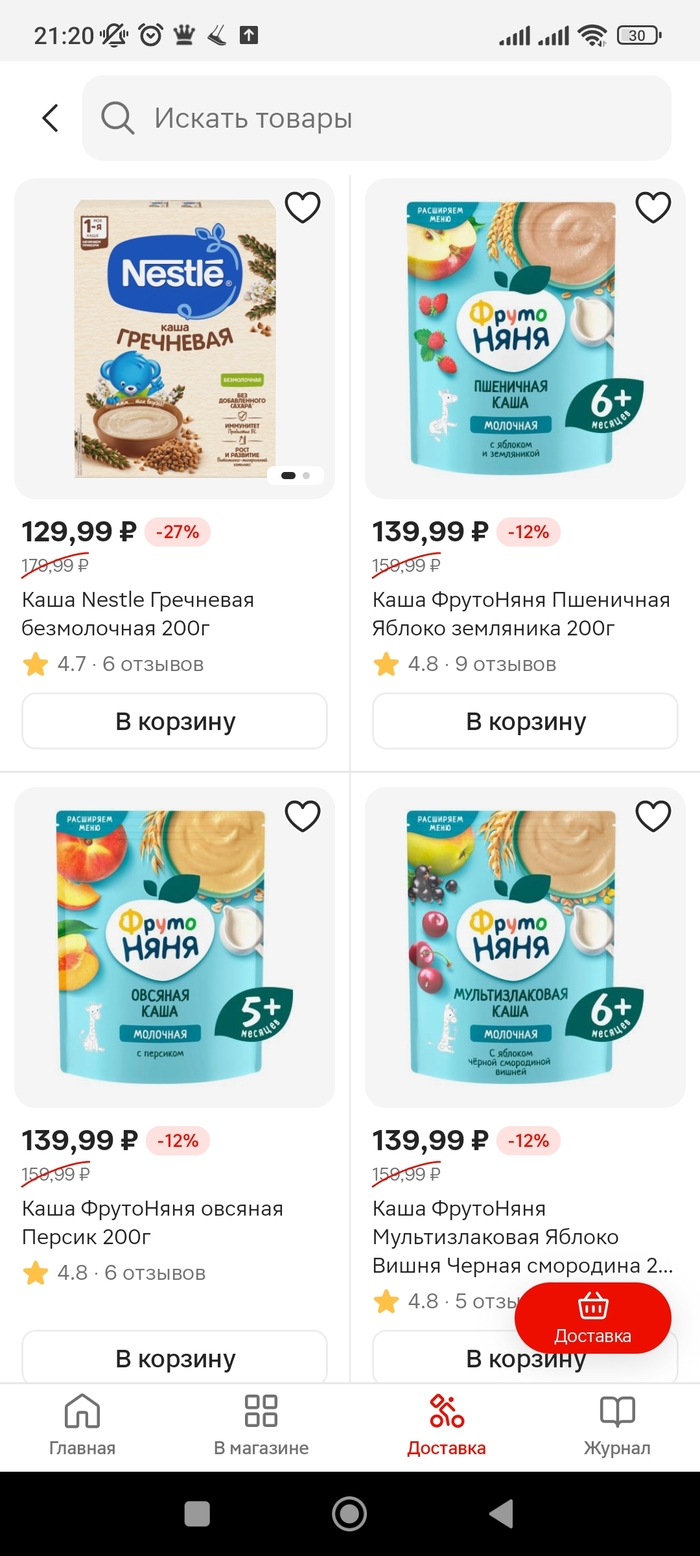Toggle heart on ФрутоНяня Пшеничная каша
This screenshot has height=1556, width=700.
[x=653, y=207]
